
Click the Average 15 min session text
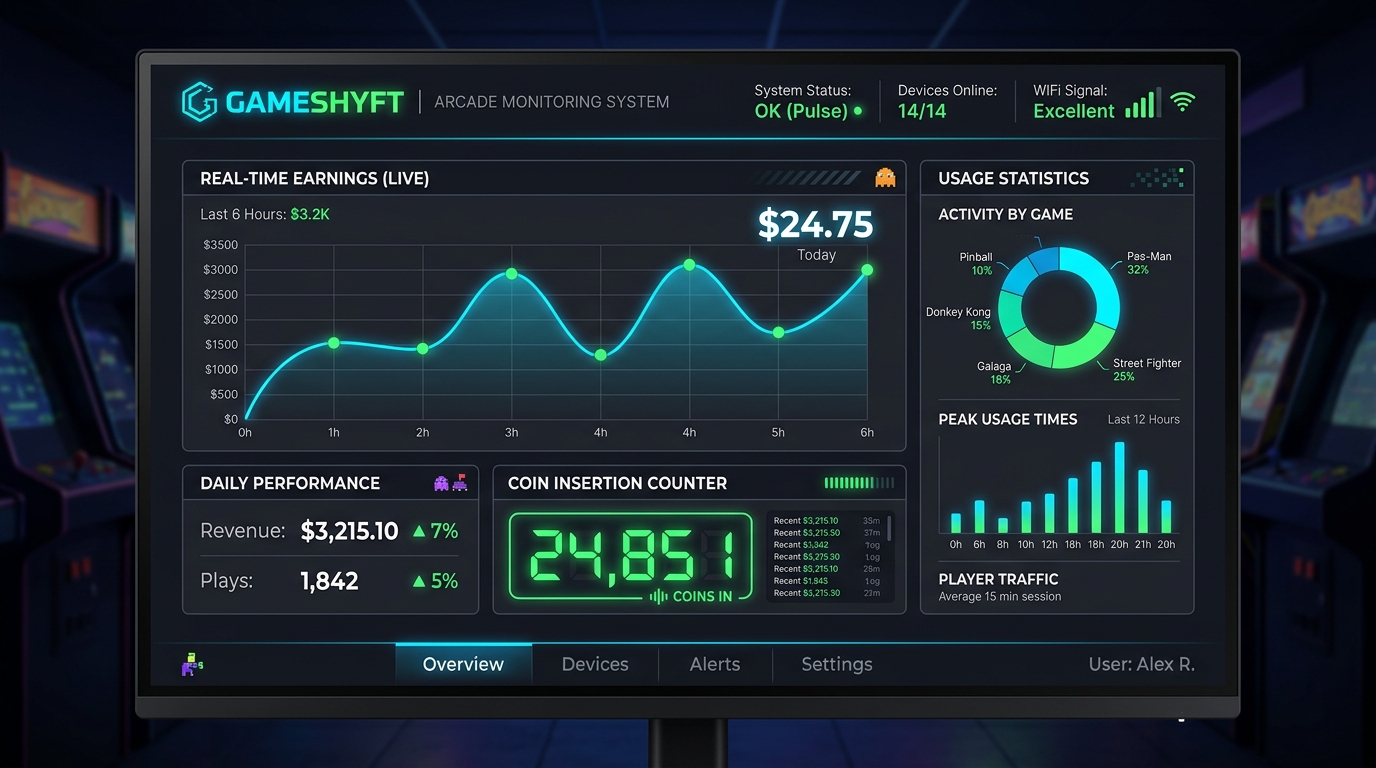(x=1000, y=597)
